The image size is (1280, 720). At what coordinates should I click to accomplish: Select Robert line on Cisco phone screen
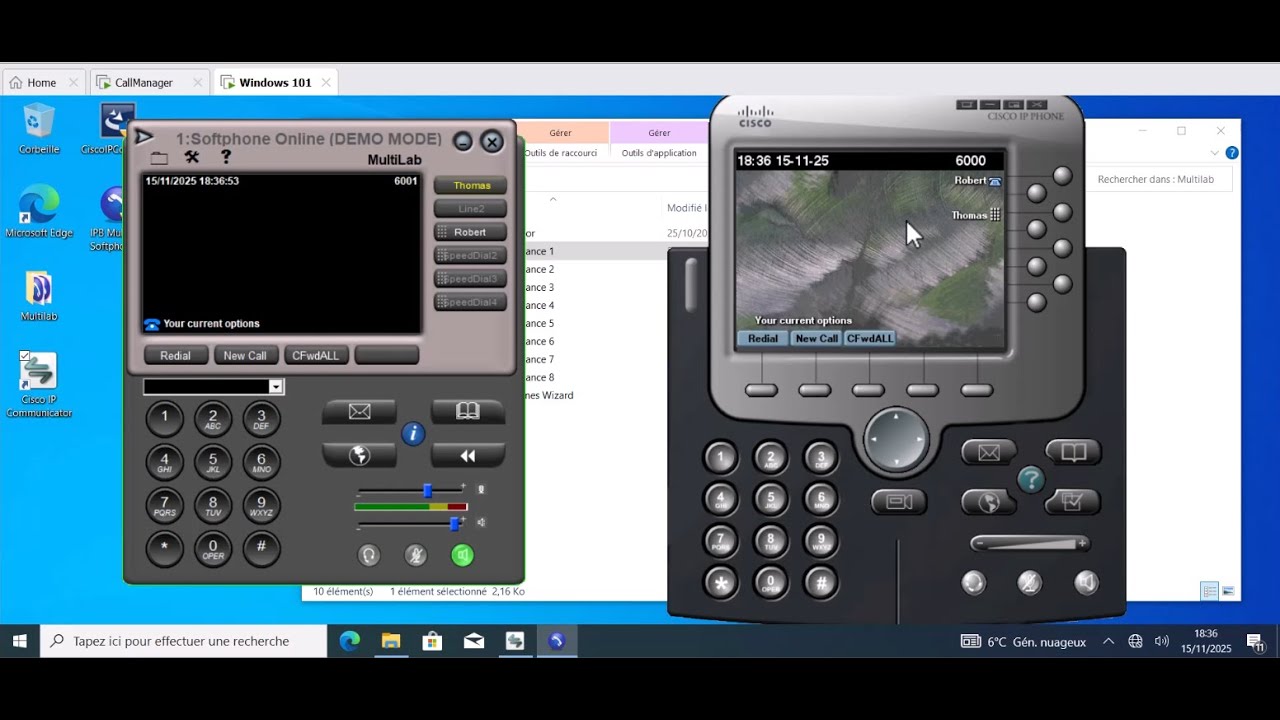pos(977,181)
